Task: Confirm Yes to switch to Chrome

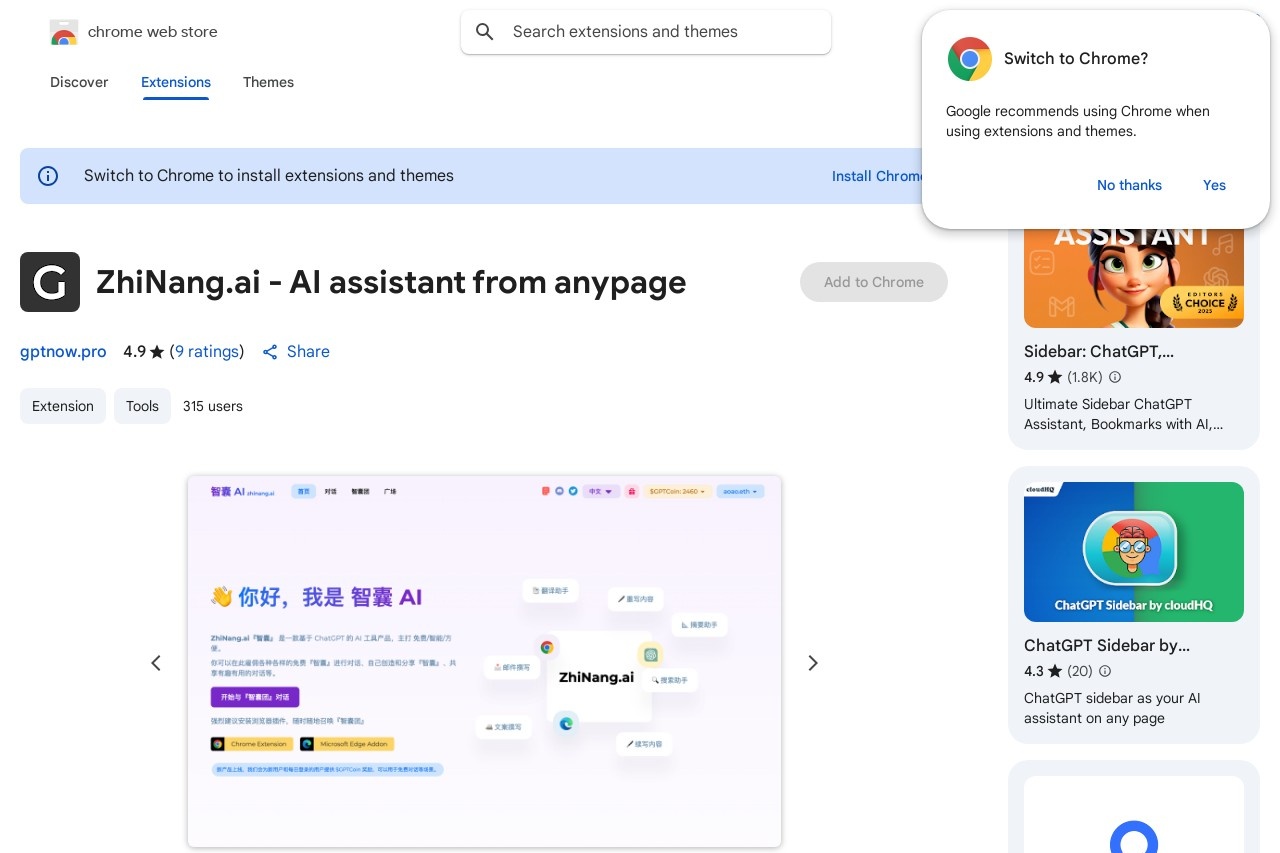Action: [1214, 185]
